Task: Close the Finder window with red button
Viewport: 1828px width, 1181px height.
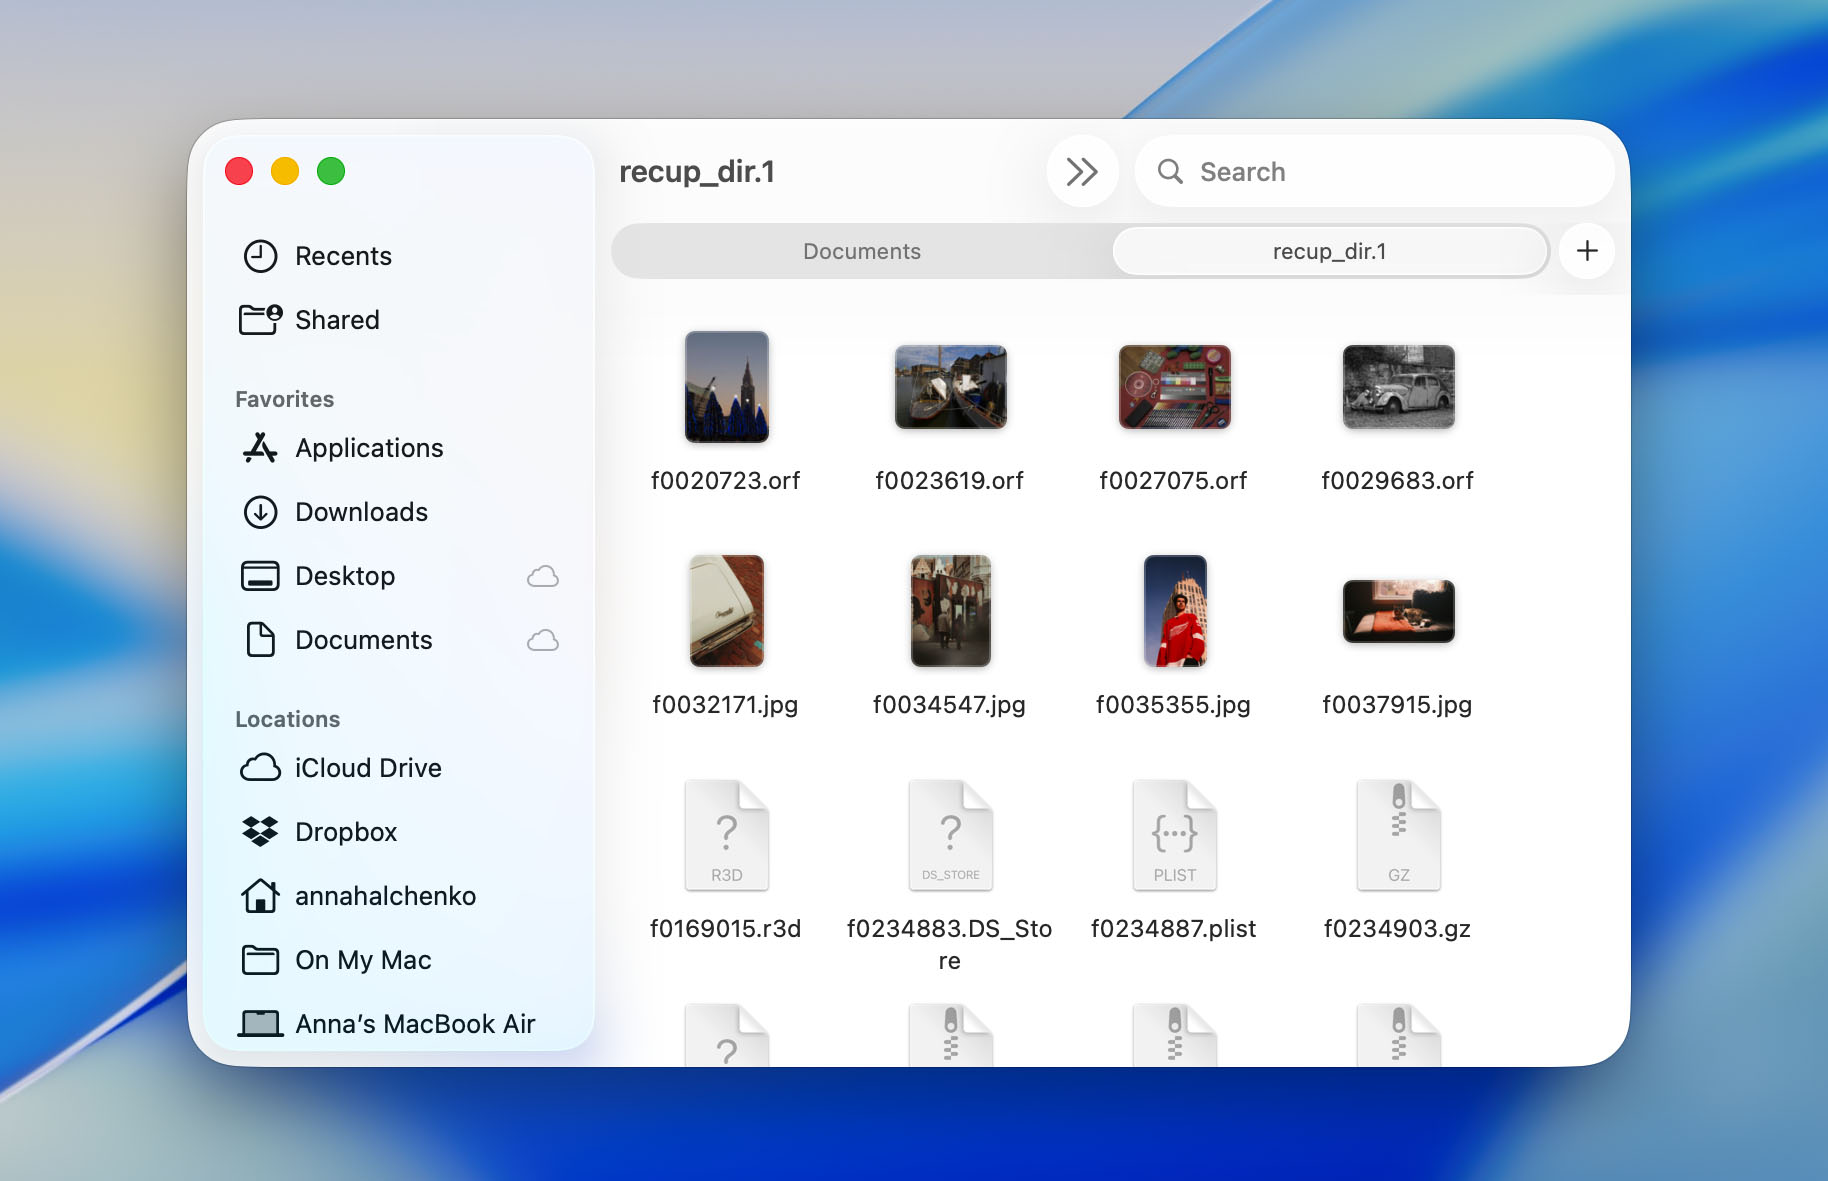Action: coord(239,172)
